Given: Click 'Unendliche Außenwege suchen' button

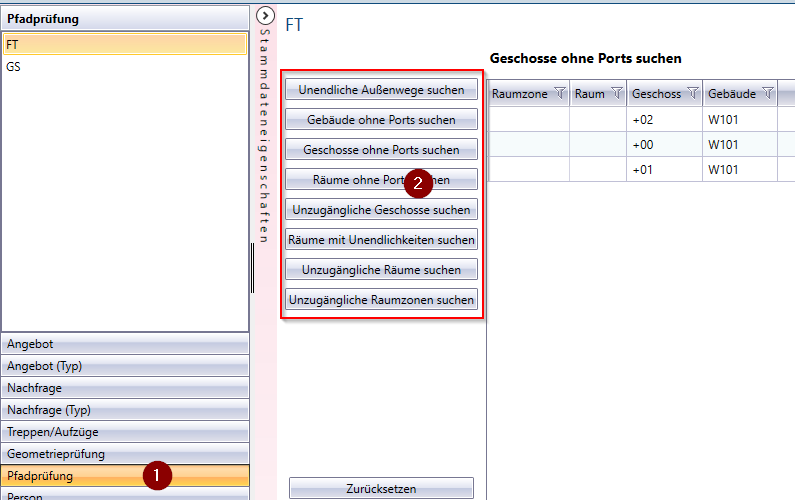Looking at the screenshot, I should click(x=381, y=90).
